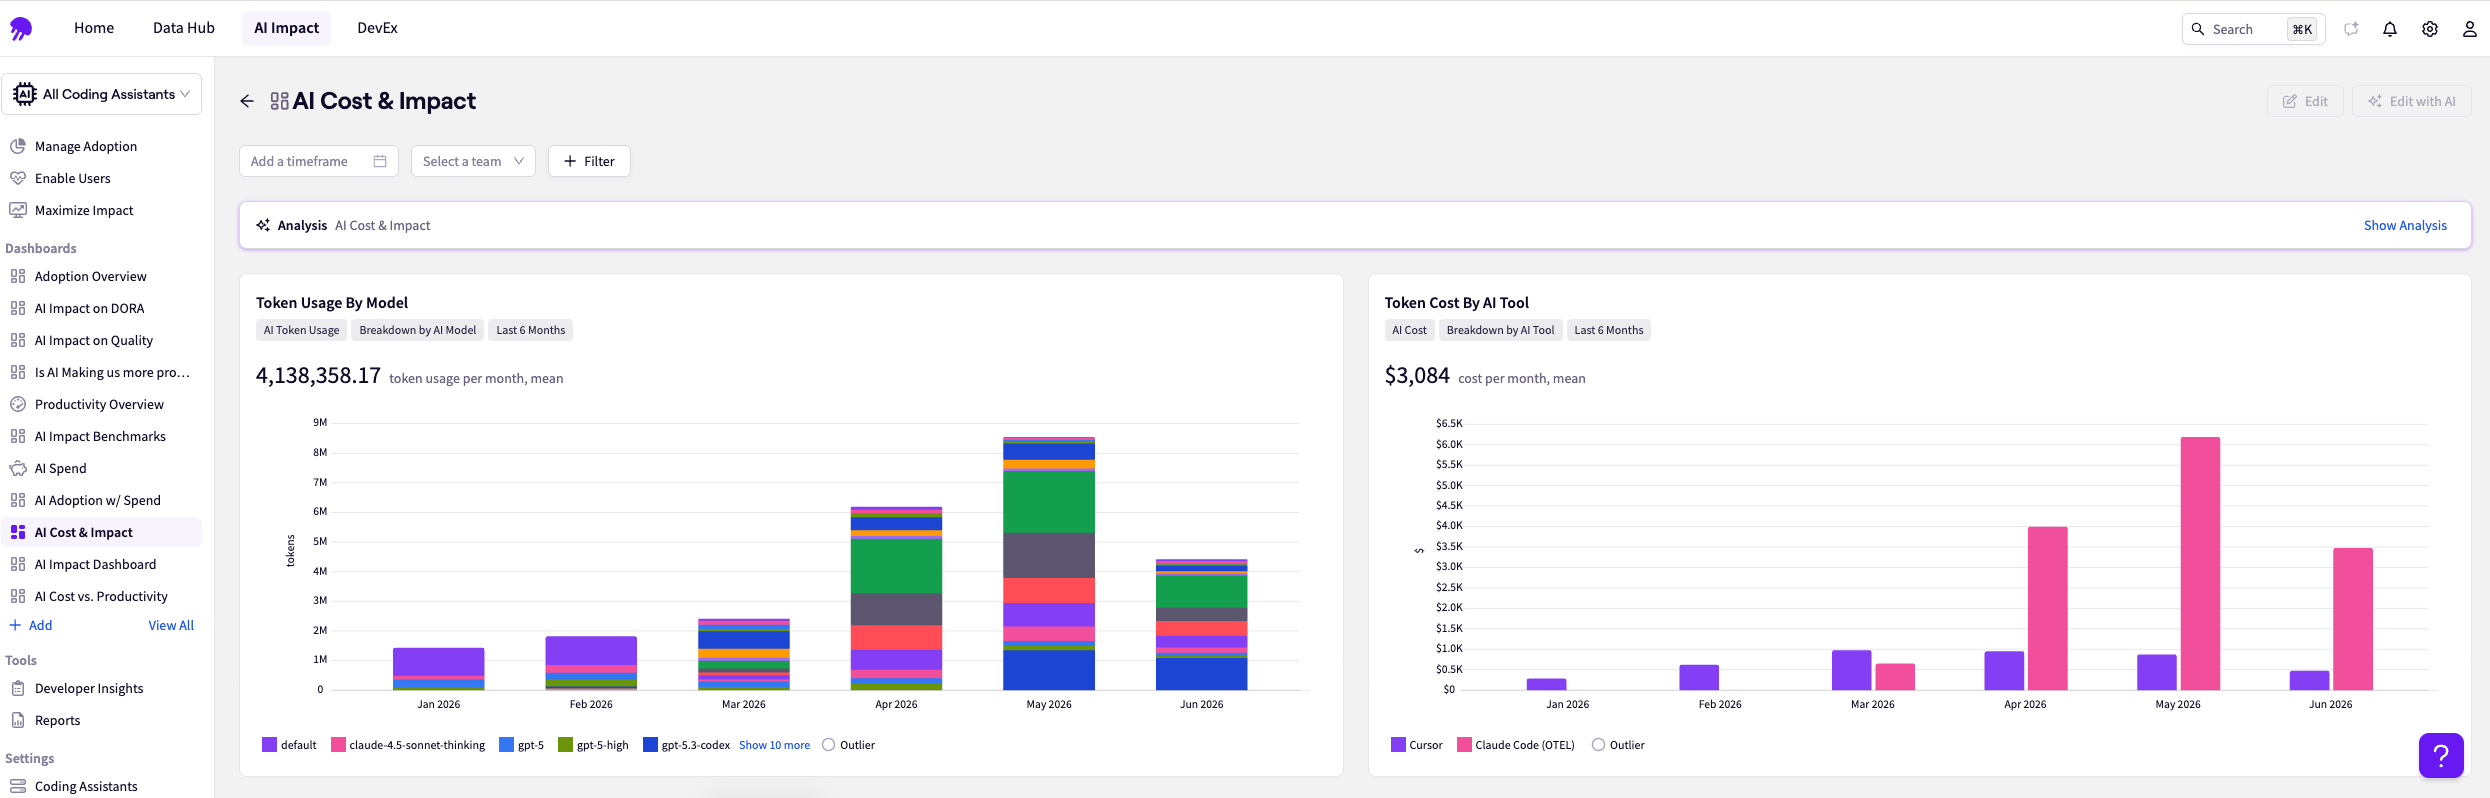
Task: Click the Filter button
Action: (589, 161)
